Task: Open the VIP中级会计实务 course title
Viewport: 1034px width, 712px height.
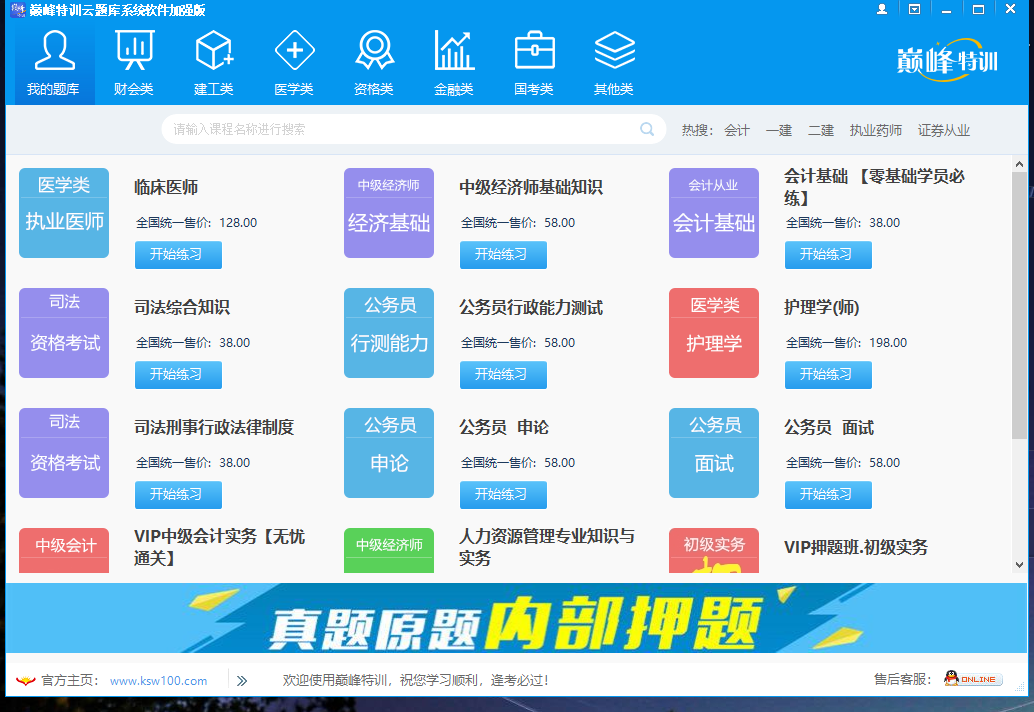Action: pyautogui.click(x=220, y=547)
